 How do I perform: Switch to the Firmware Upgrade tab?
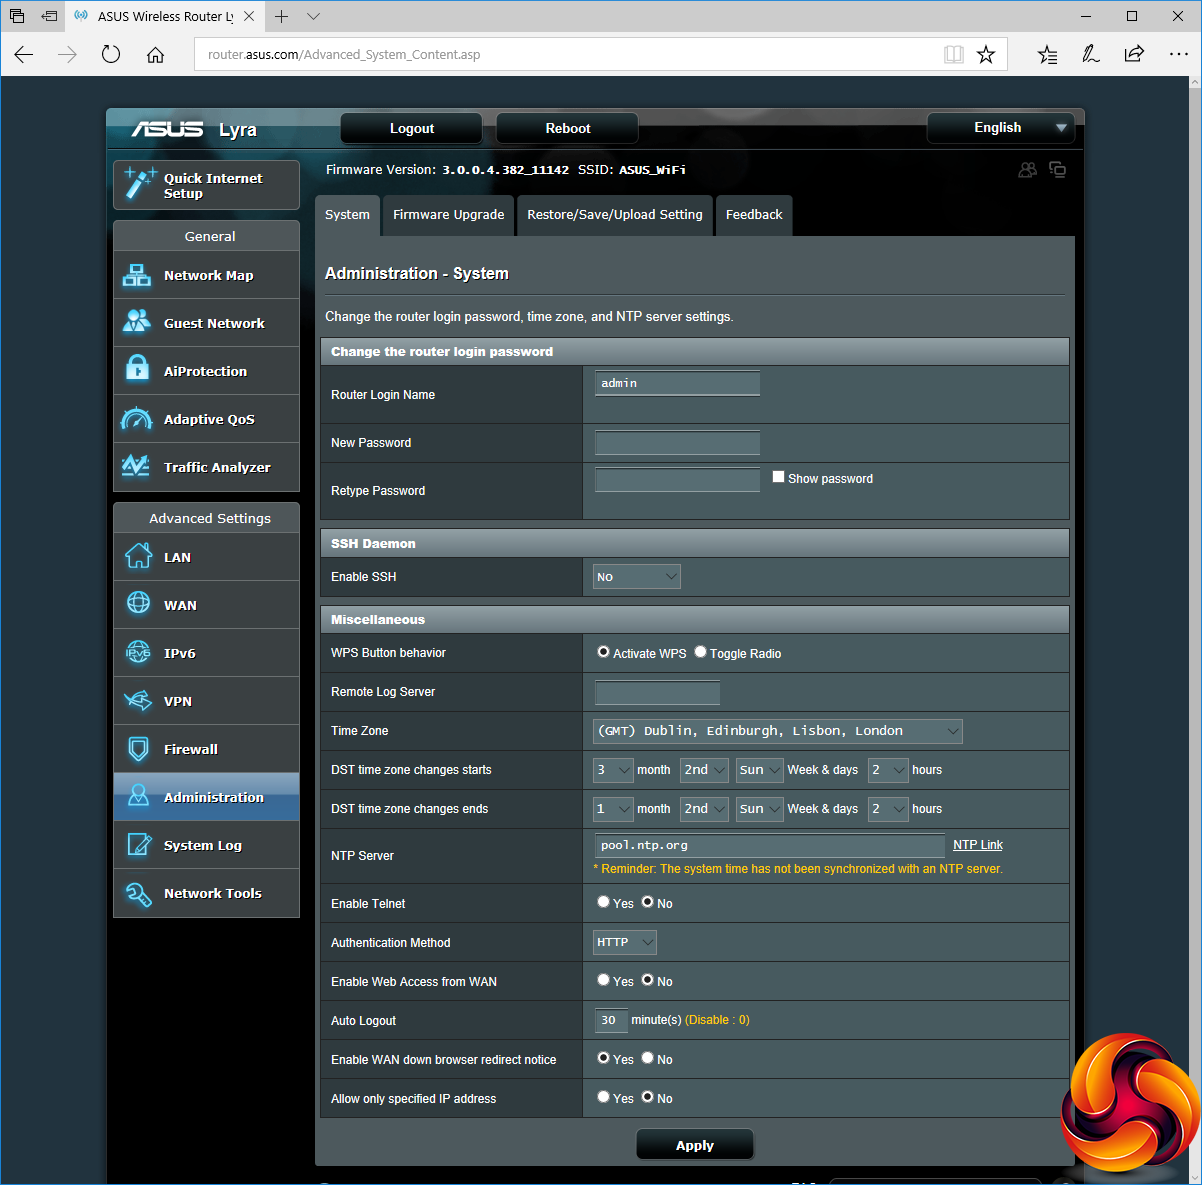coord(448,215)
